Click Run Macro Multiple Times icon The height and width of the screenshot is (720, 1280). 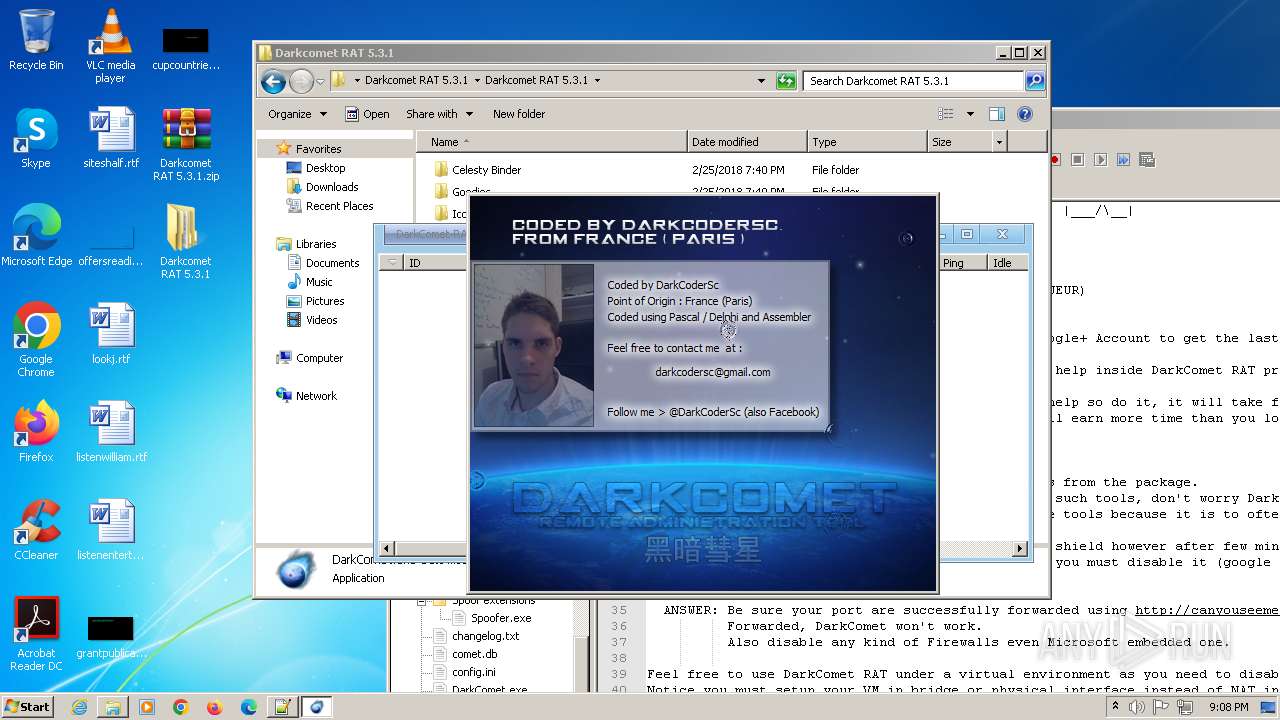tap(1123, 159)
